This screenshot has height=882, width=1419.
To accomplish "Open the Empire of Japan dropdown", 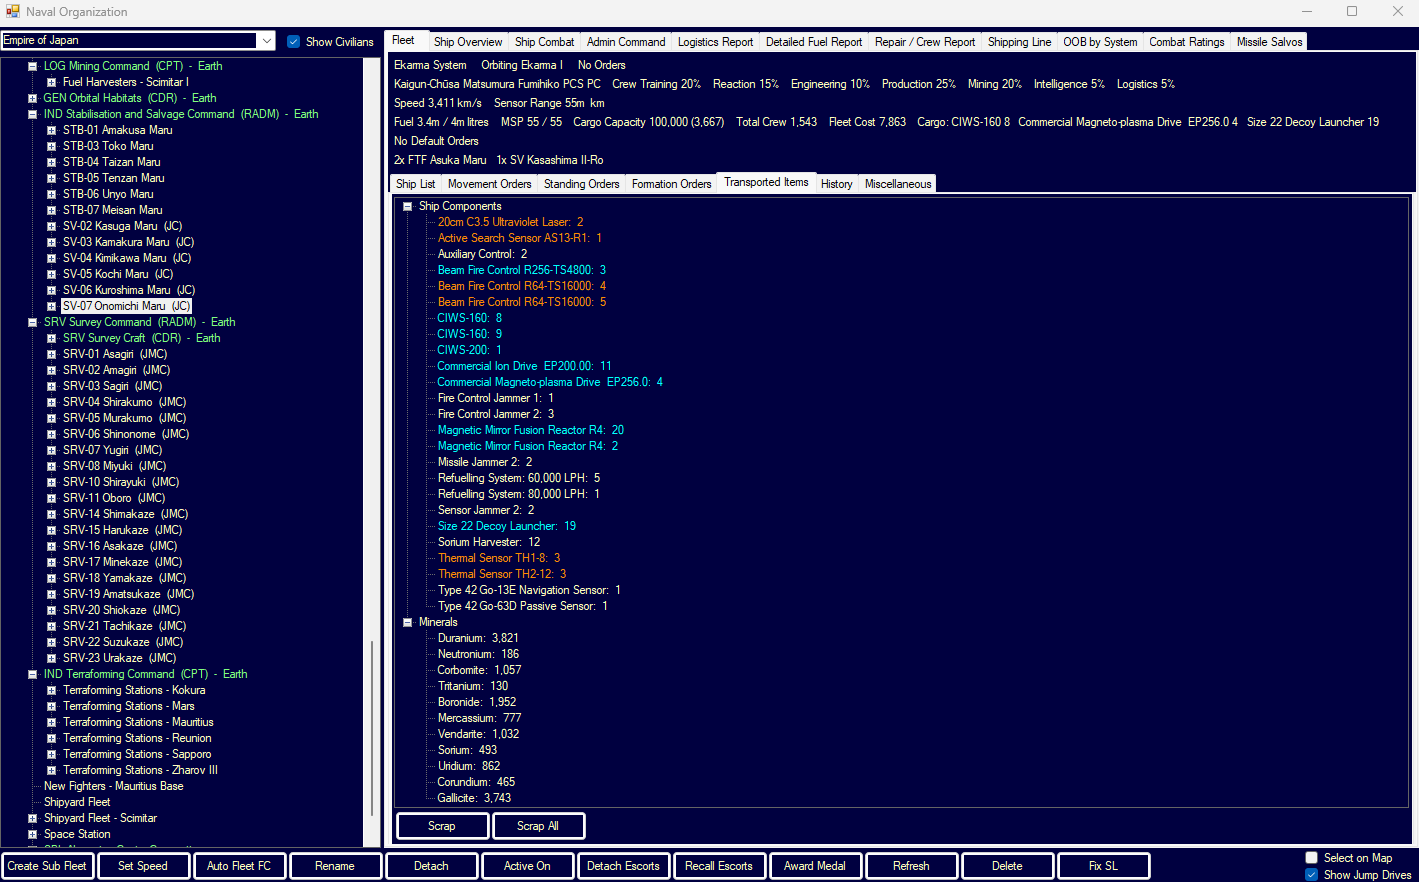I will pyautogui.click(x=266, y=40).
